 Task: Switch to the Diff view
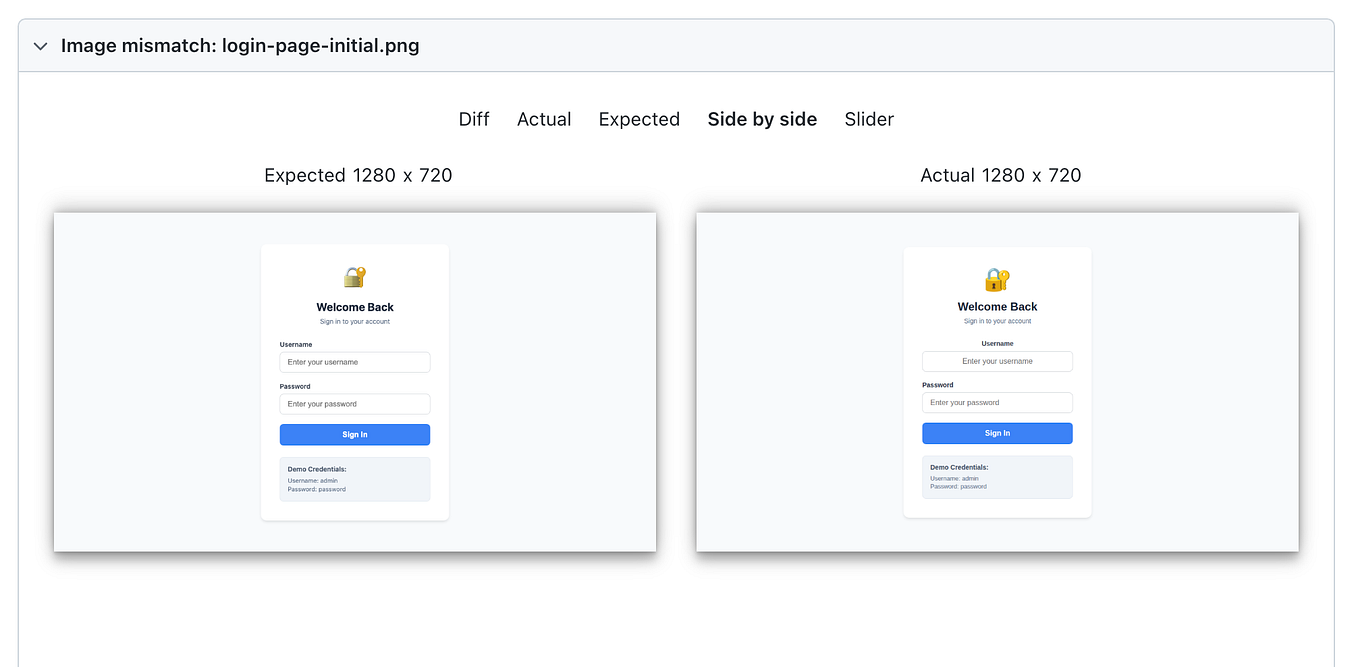473,119
